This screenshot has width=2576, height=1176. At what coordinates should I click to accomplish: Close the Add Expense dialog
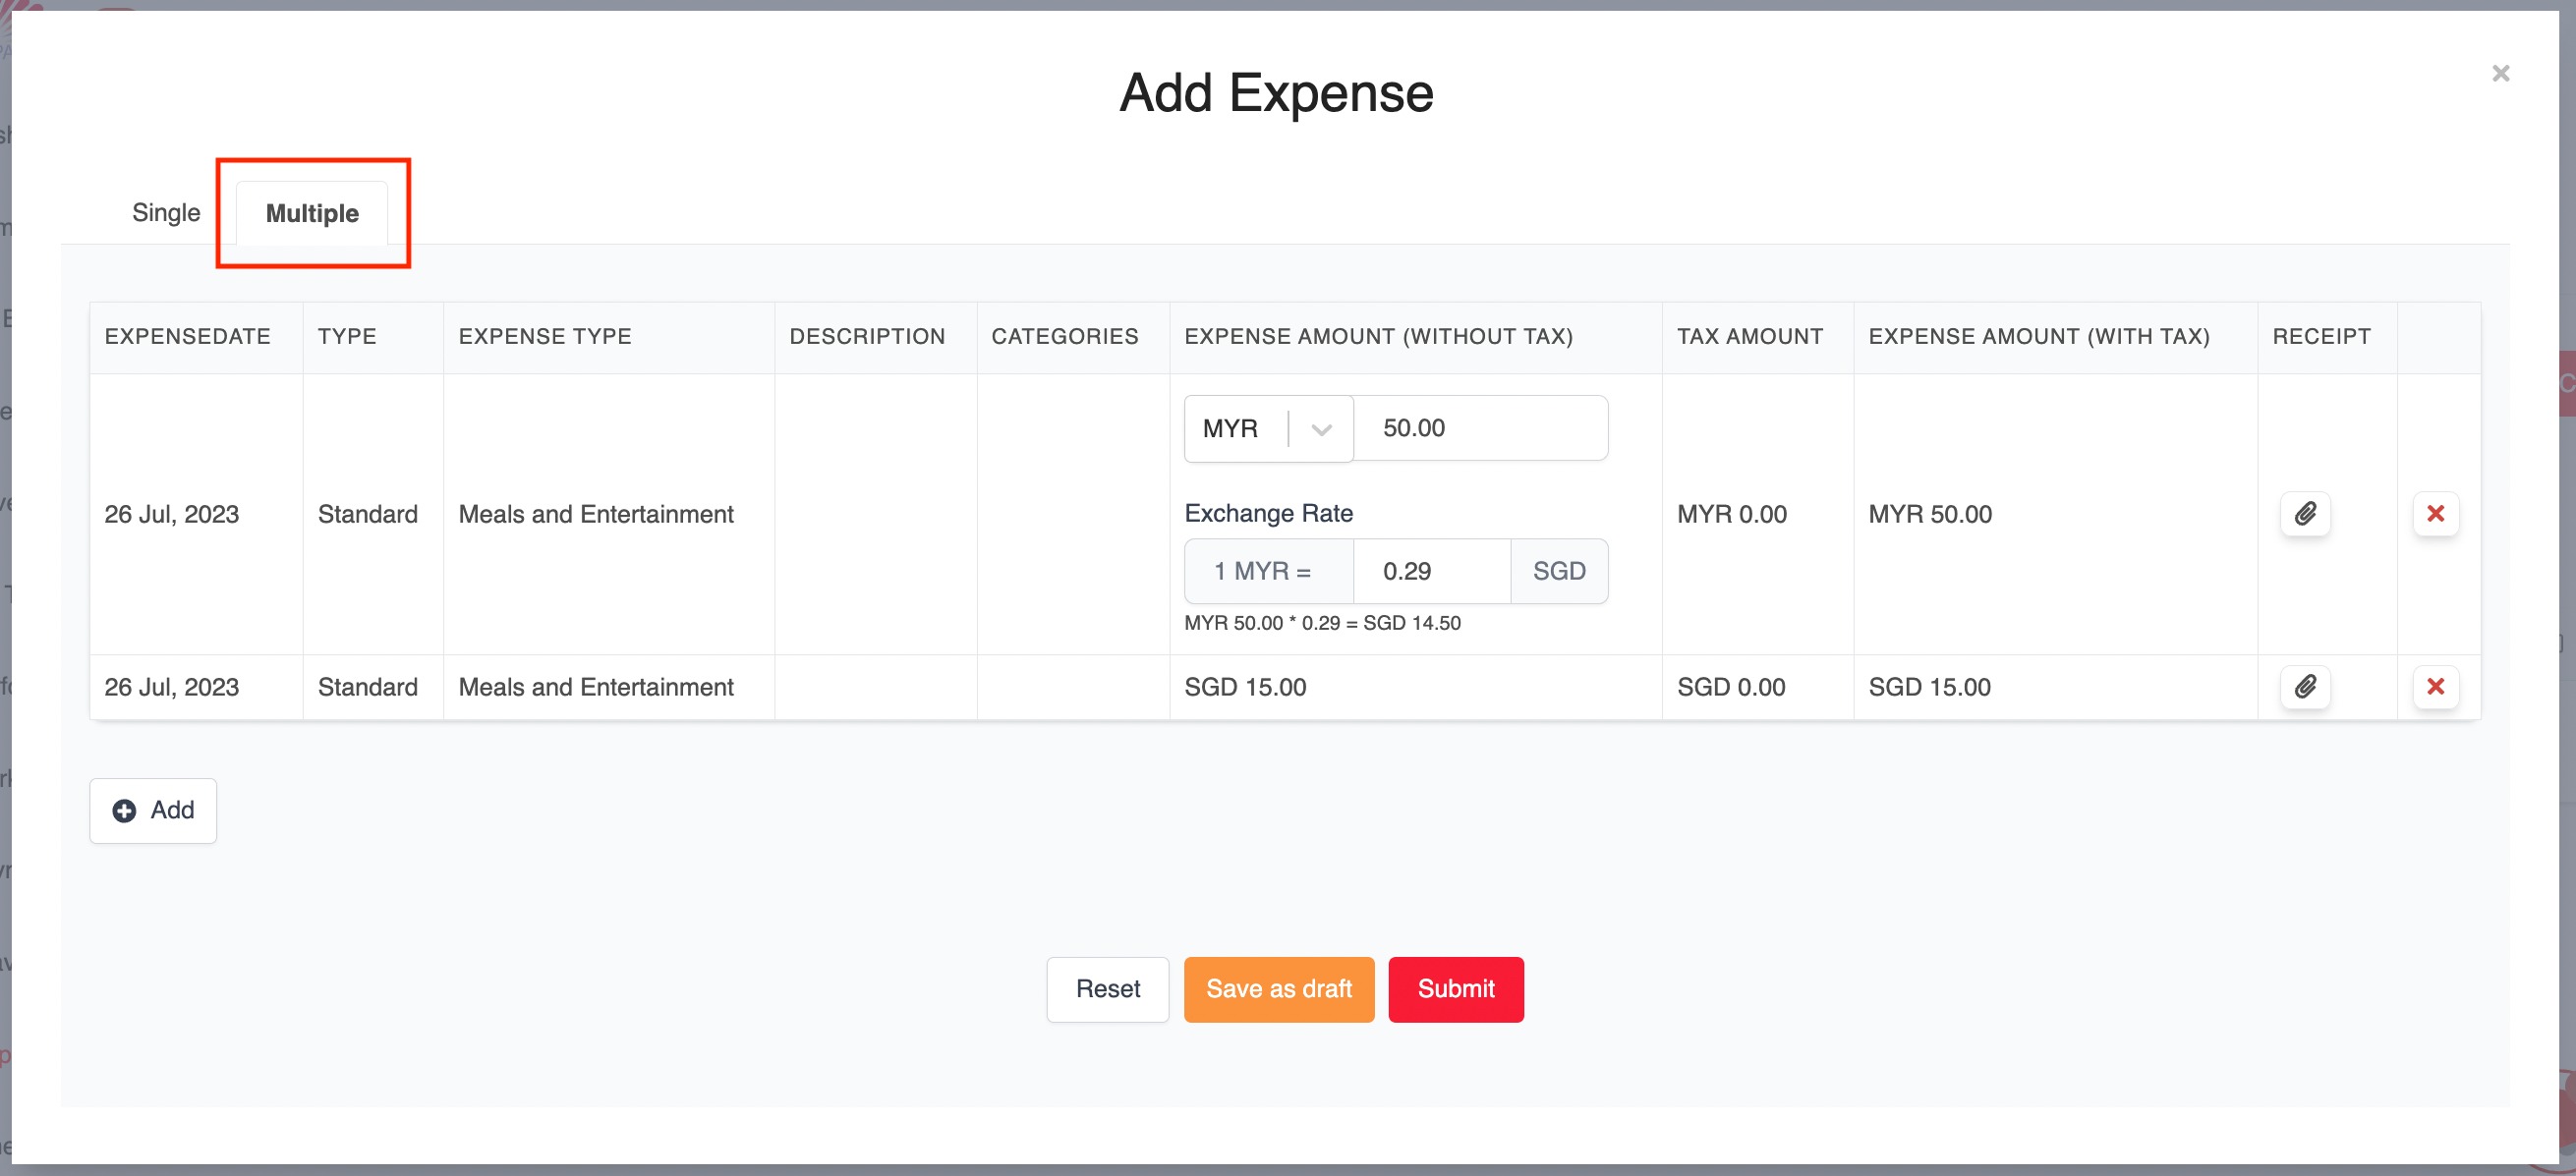click(2500, 74)
